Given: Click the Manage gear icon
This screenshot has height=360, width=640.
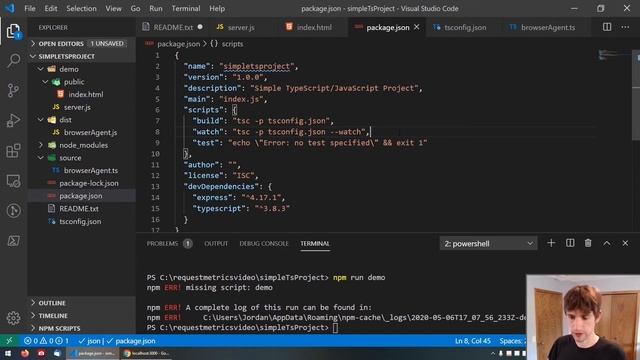Looking at the screenshot, I should [x=13, y=318].
